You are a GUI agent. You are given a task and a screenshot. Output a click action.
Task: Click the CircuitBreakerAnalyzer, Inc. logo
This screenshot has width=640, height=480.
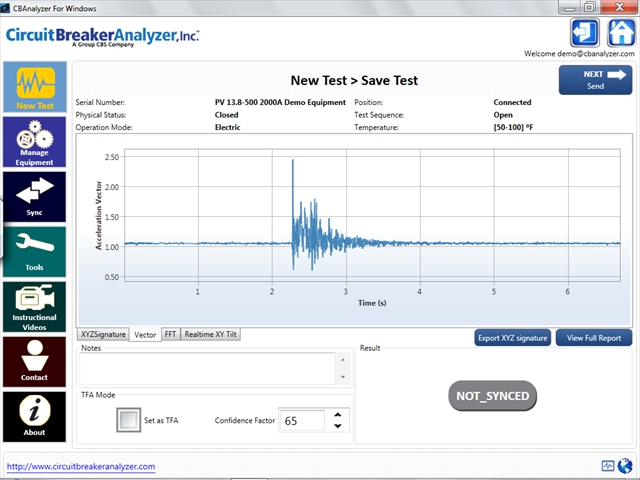pos(102,36)
